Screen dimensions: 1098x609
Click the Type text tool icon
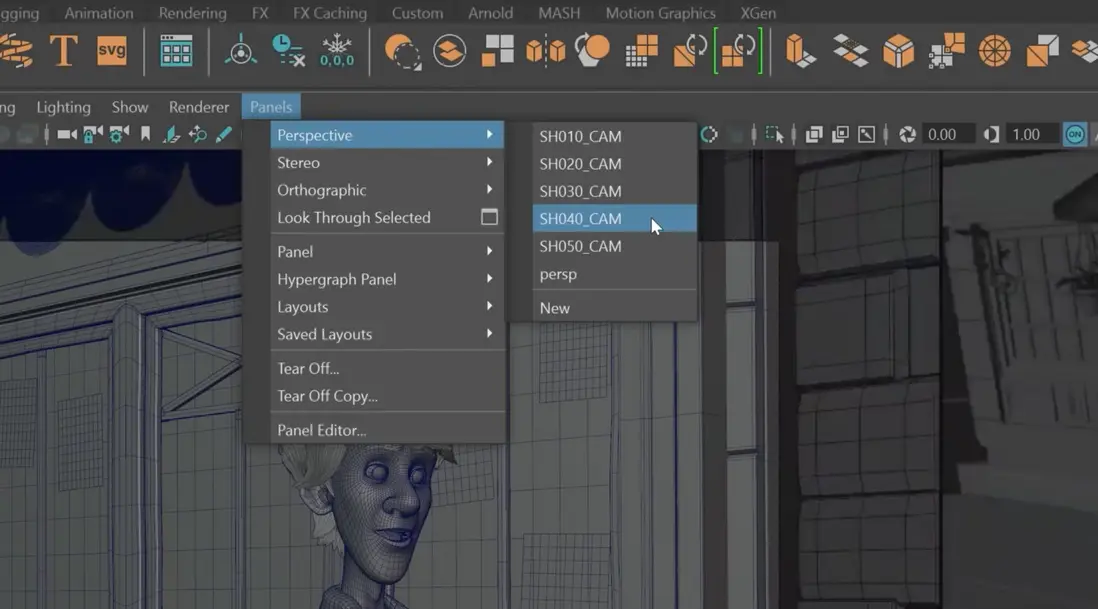63,50
